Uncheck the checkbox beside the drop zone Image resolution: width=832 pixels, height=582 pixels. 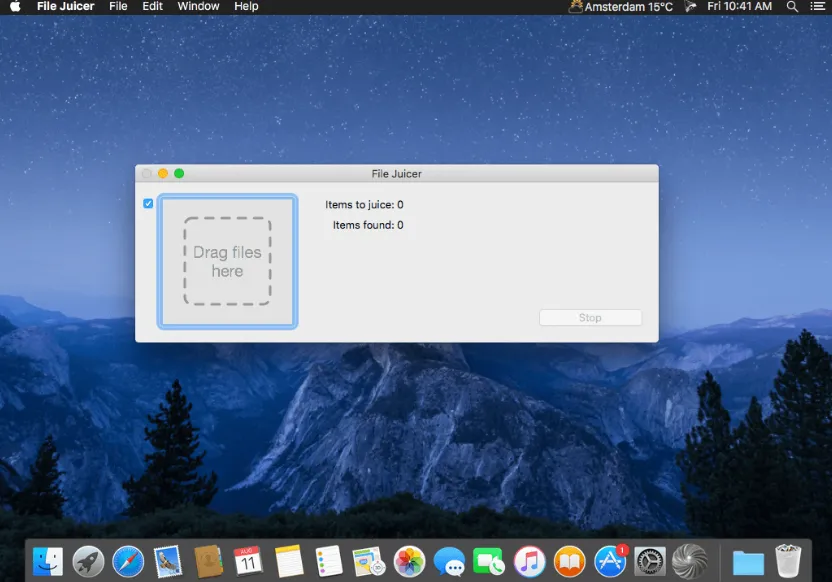pyautogui.click(x=148, y=203)
